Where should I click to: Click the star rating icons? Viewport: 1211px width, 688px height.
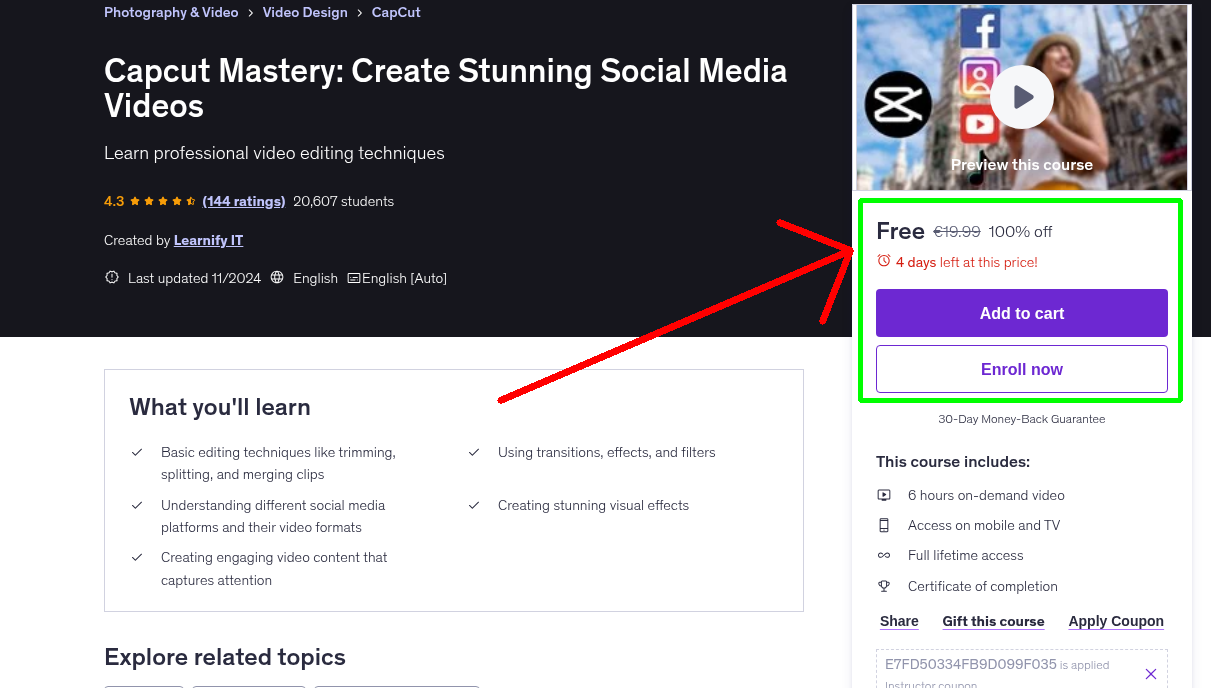pyautogui.click(x=163, y=201)
